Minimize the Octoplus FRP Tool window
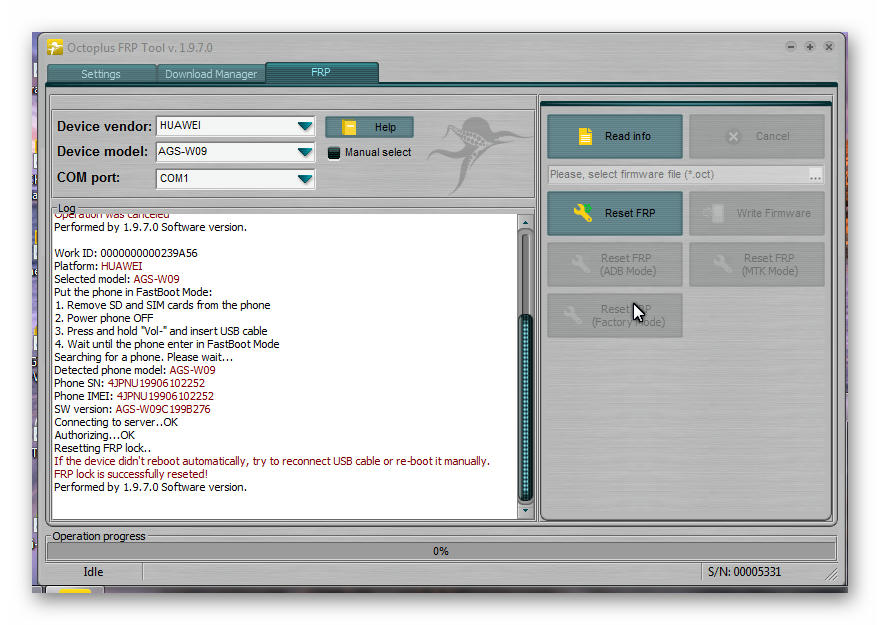 click(x=791, y=47)
